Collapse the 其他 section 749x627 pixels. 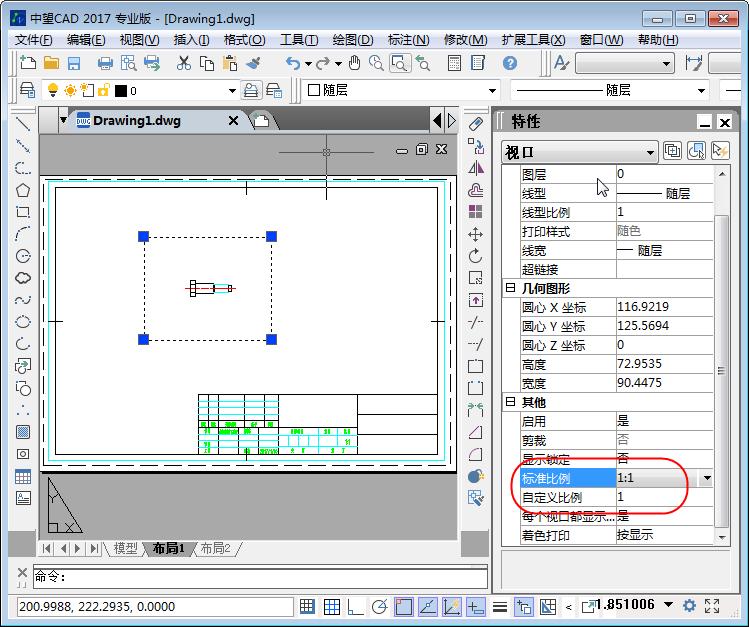click(x=510, y=402)
